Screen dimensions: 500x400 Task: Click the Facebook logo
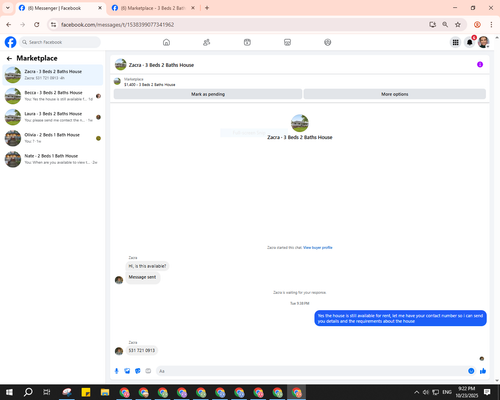10,42
